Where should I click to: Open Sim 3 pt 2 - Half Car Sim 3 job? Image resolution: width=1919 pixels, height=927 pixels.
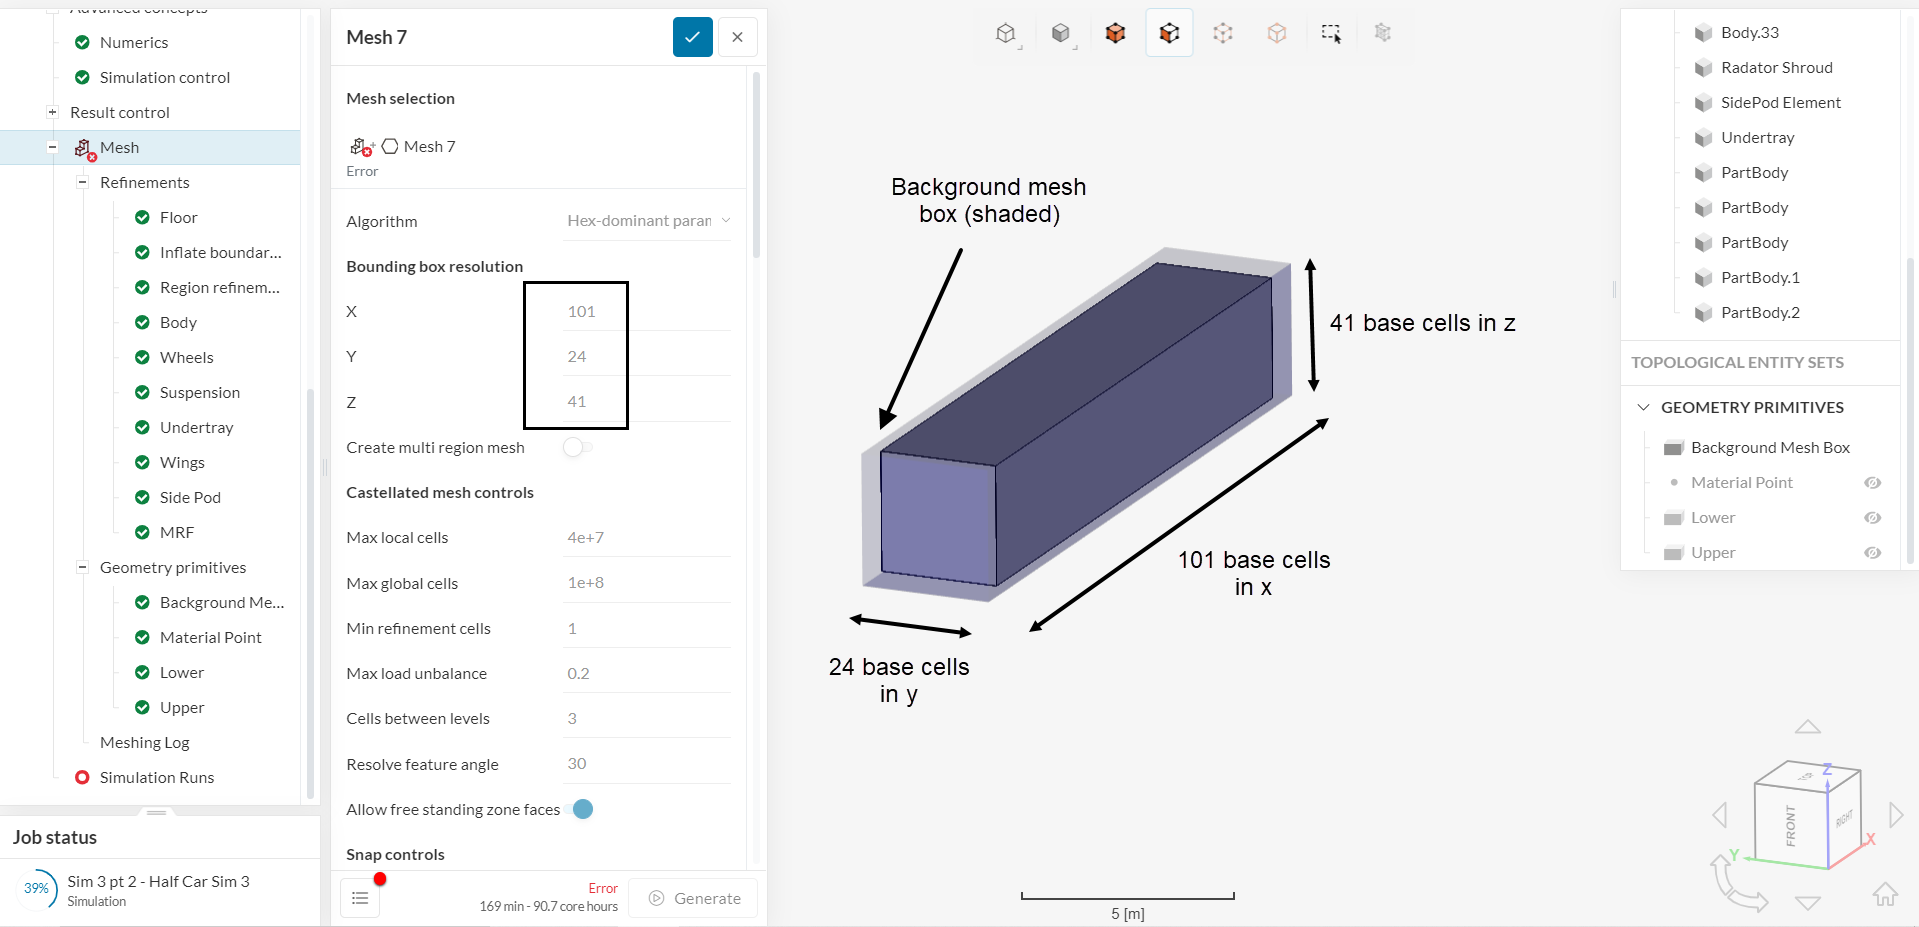click(x=158, y=881)
